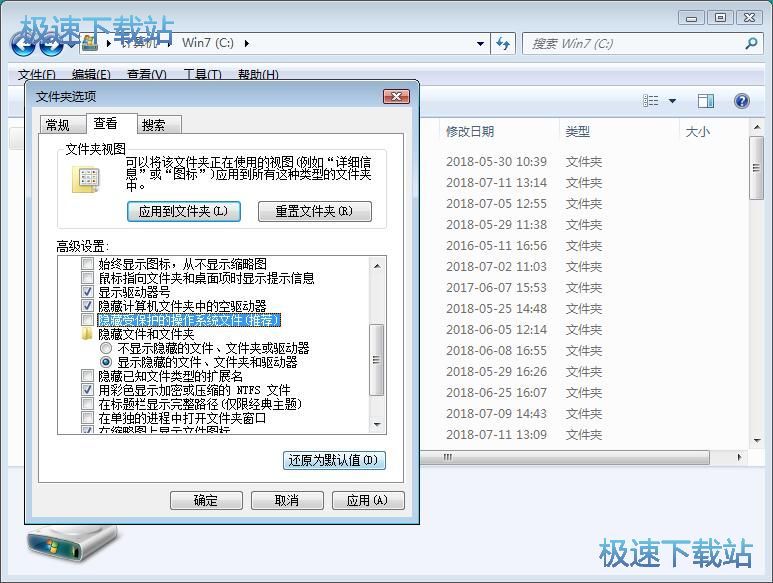Image resolution: width=773 pixels, height=583 pixels.
Task: Click the refresh icon beside address bar
Action: click(x=503, y=44)
